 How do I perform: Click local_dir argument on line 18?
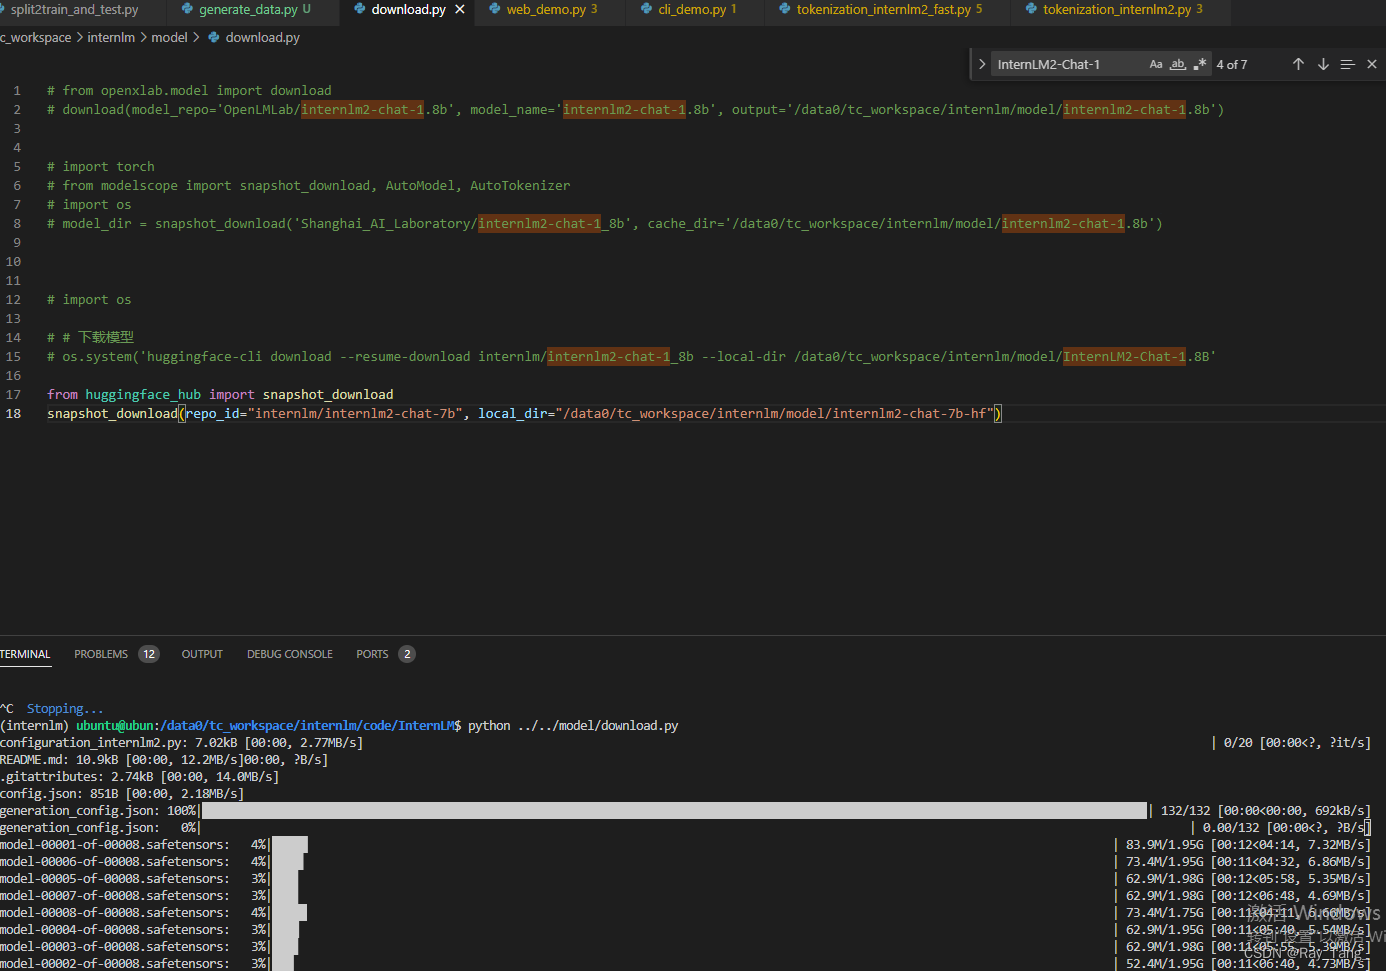point(736,414)
